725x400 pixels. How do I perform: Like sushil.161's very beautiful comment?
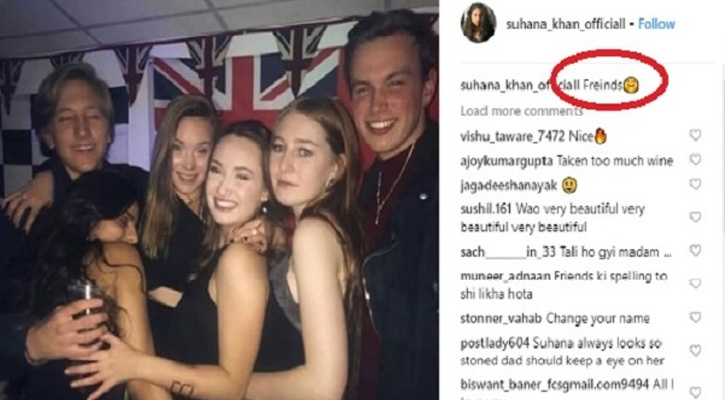pyautogui.click(x=695, y=217)
